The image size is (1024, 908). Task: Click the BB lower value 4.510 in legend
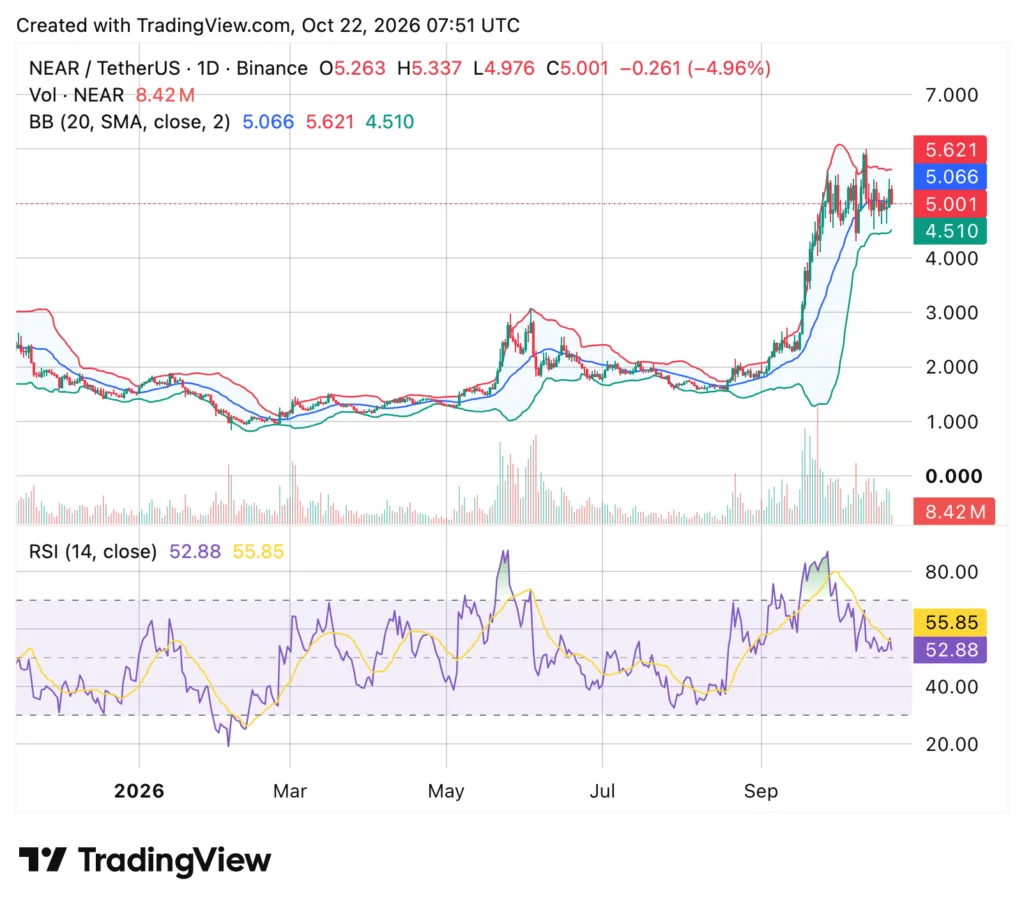click(x=389, y=122)
